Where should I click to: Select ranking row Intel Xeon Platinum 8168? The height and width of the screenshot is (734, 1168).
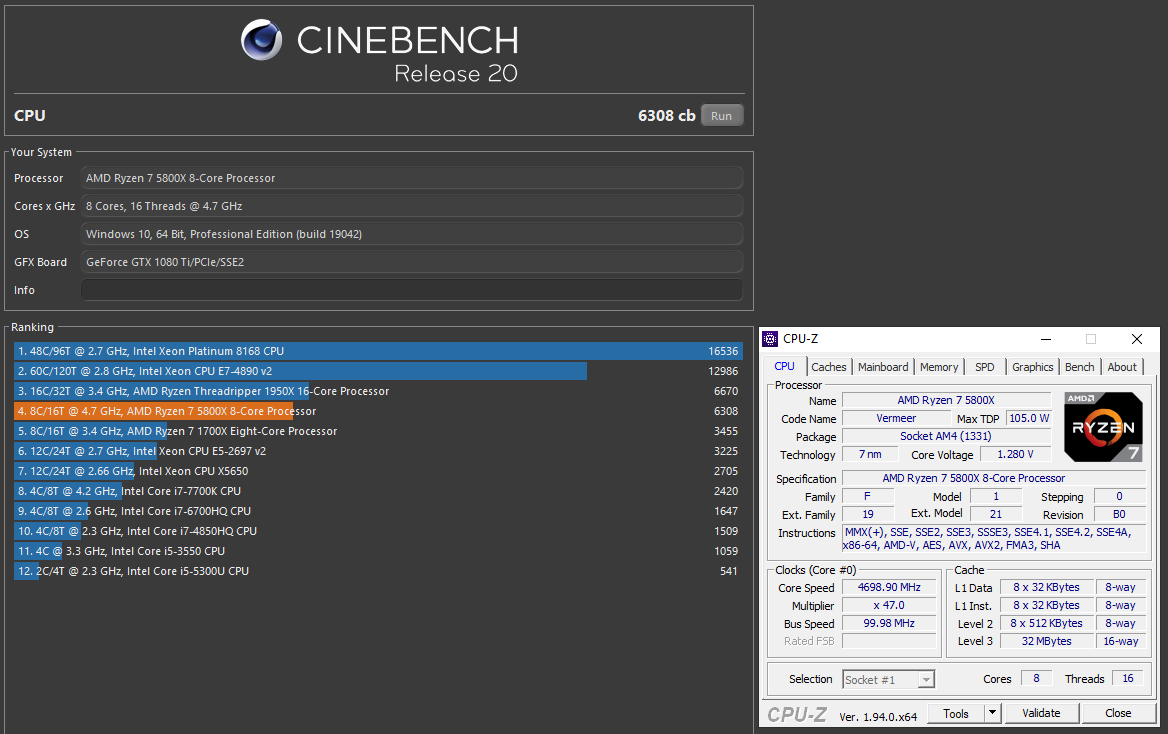coord(378,351)
